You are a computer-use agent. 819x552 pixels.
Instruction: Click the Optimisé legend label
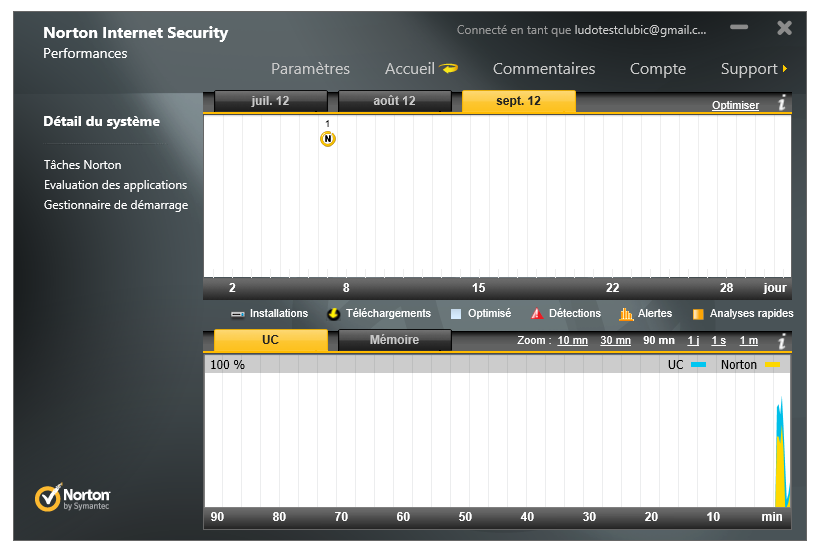pos(489,313)
